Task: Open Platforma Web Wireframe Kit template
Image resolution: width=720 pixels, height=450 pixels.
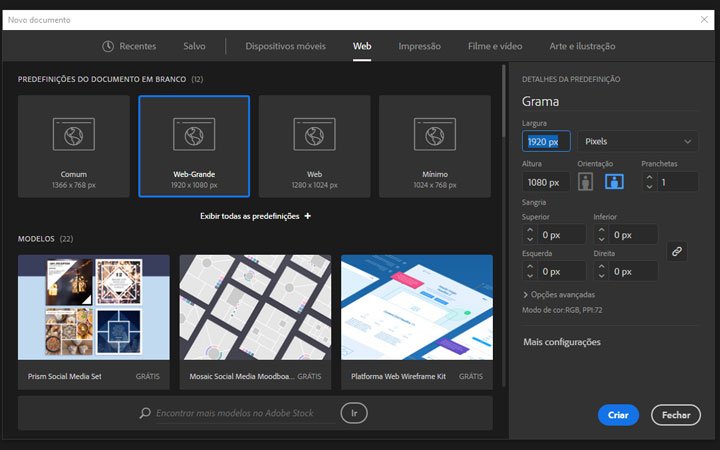Action: pos(417,322)
